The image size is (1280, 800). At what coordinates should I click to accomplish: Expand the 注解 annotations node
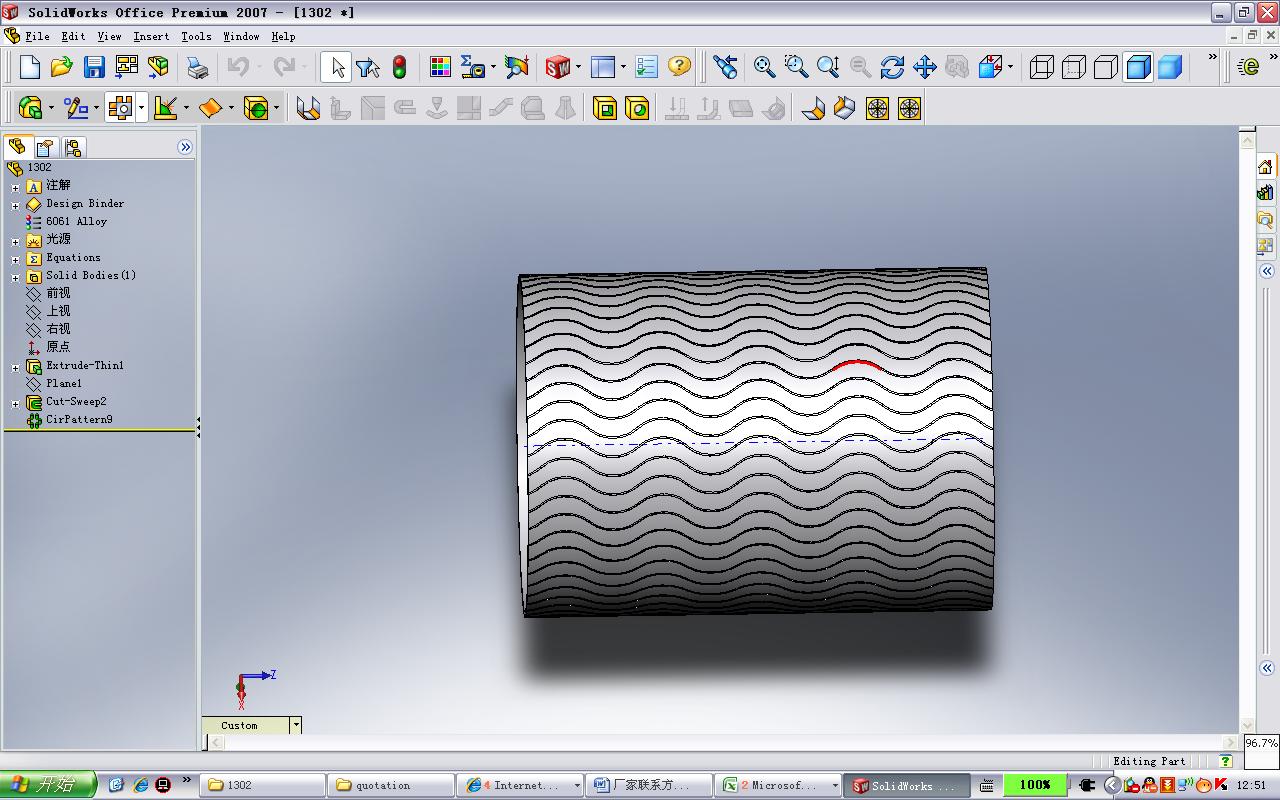(x=15, y=186)
